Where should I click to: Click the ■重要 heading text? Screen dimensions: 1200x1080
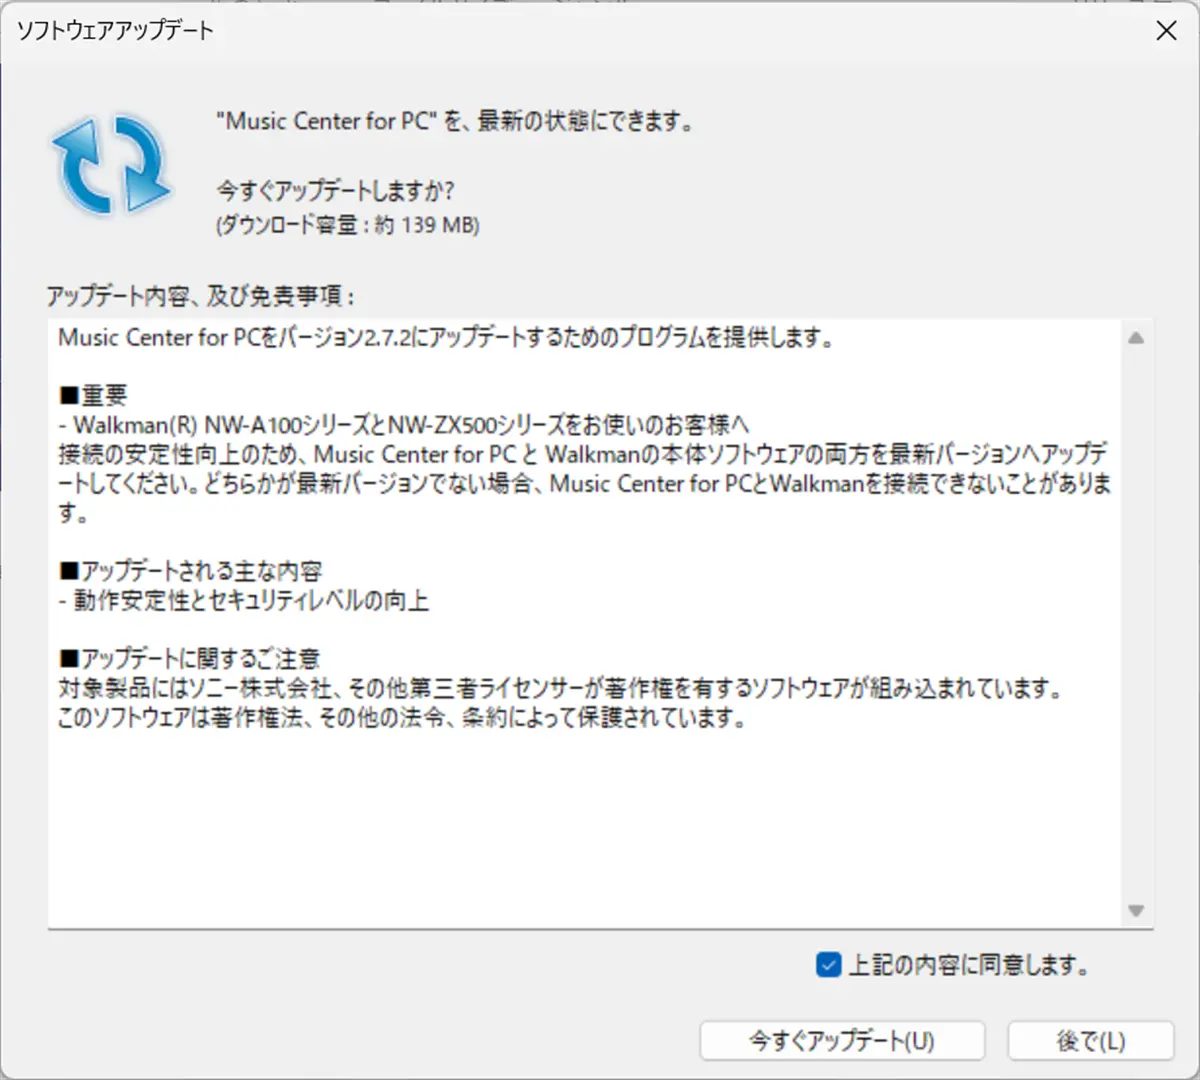(93, 396)
